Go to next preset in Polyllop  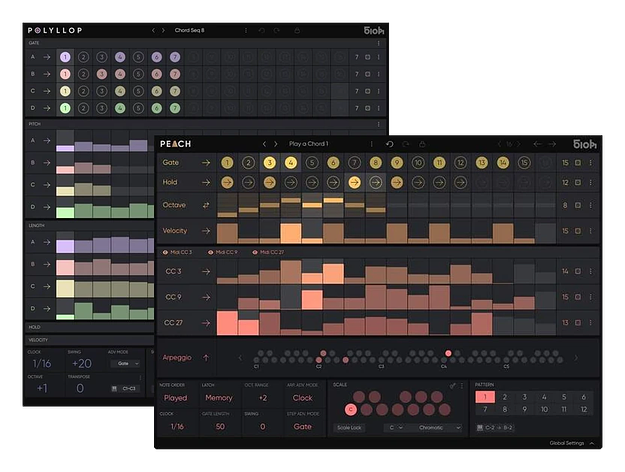pos(163,30)
